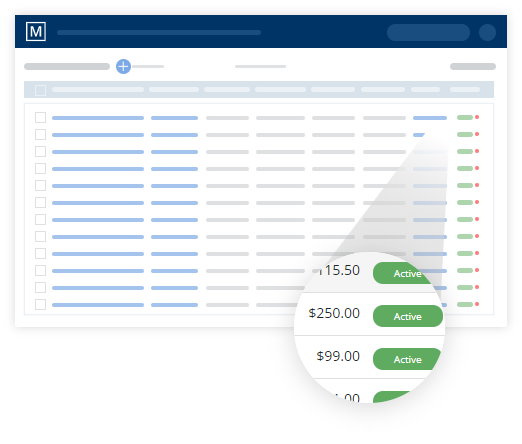Click the green status pill in last row
The width and height of the screenshot is (522, 444).
(x=465, y=304)
